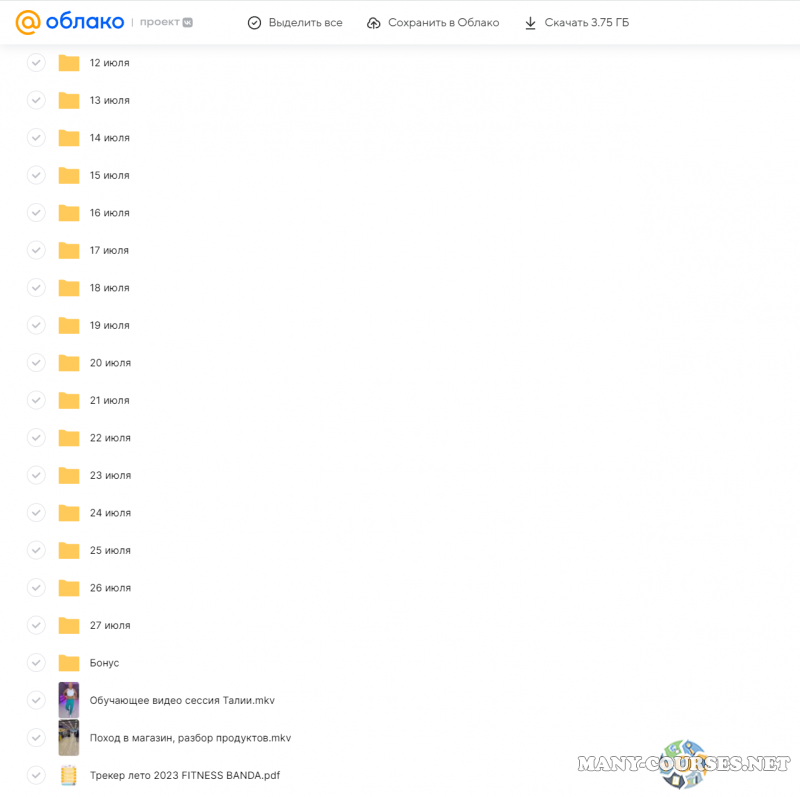Open the 26 июля folder
This screenshot has height=797, width=800.
tap(109, 588)
